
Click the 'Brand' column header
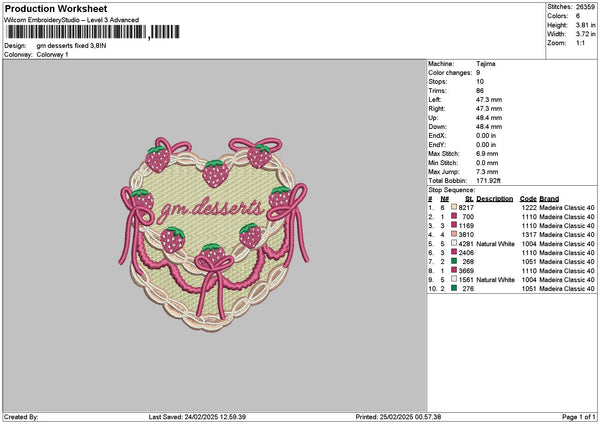coord(549,199)
